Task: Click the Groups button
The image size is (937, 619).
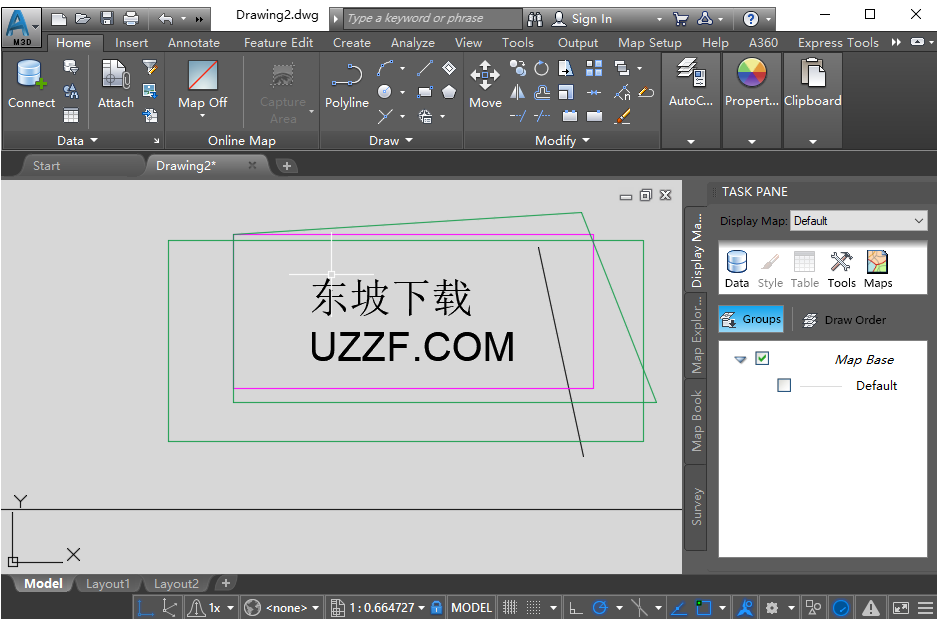Action: pyautogui.click(x=751, y=320)
